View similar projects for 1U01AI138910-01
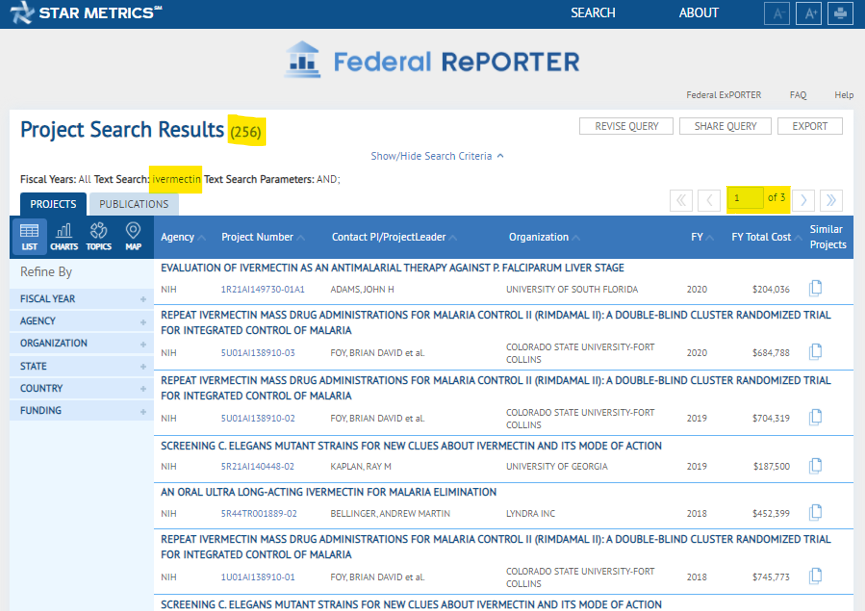 815,576
